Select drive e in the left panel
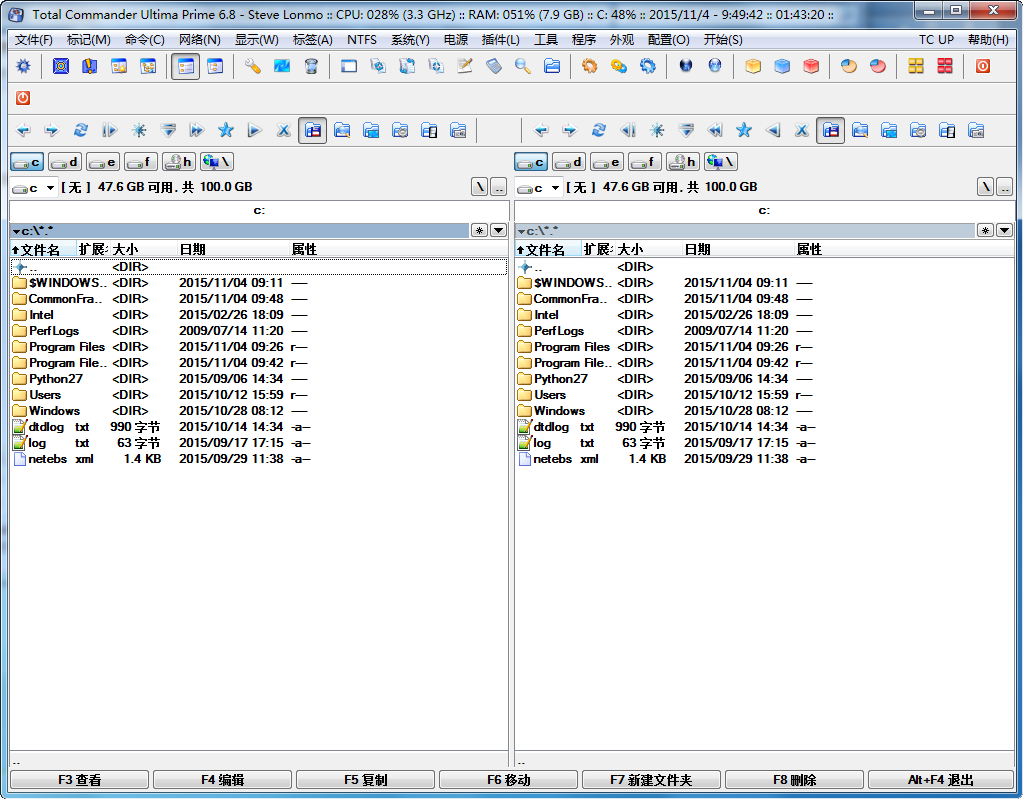The image size is (1024, 800). pyautogui.click(x=103, y=162)
